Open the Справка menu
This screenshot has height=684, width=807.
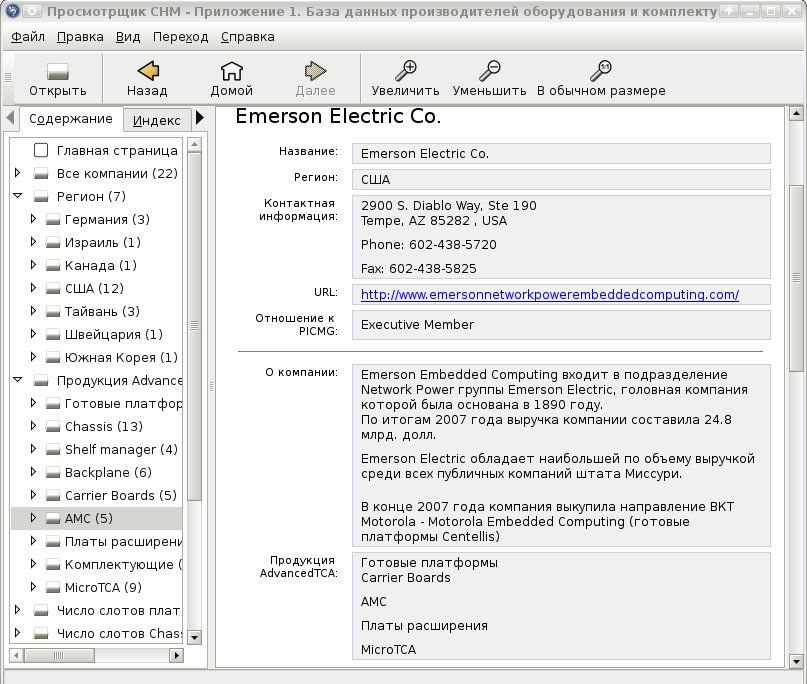pyautogui.click(x=248, y=37)
